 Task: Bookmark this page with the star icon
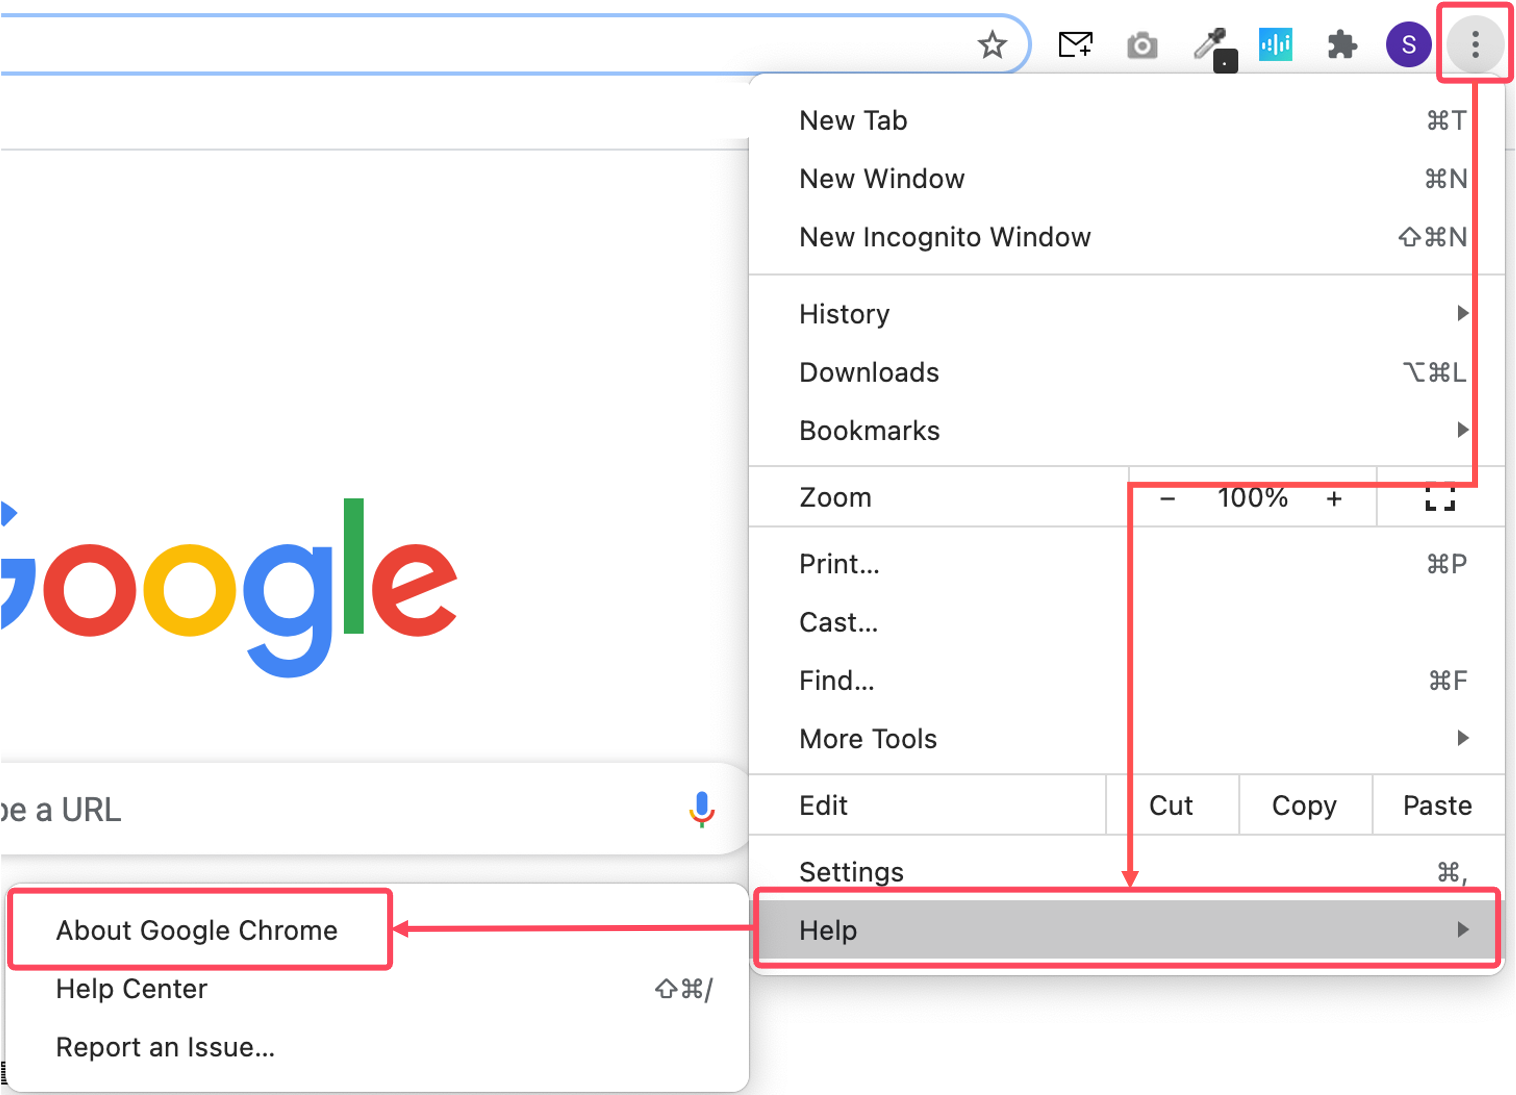click(x=991, y=45)
